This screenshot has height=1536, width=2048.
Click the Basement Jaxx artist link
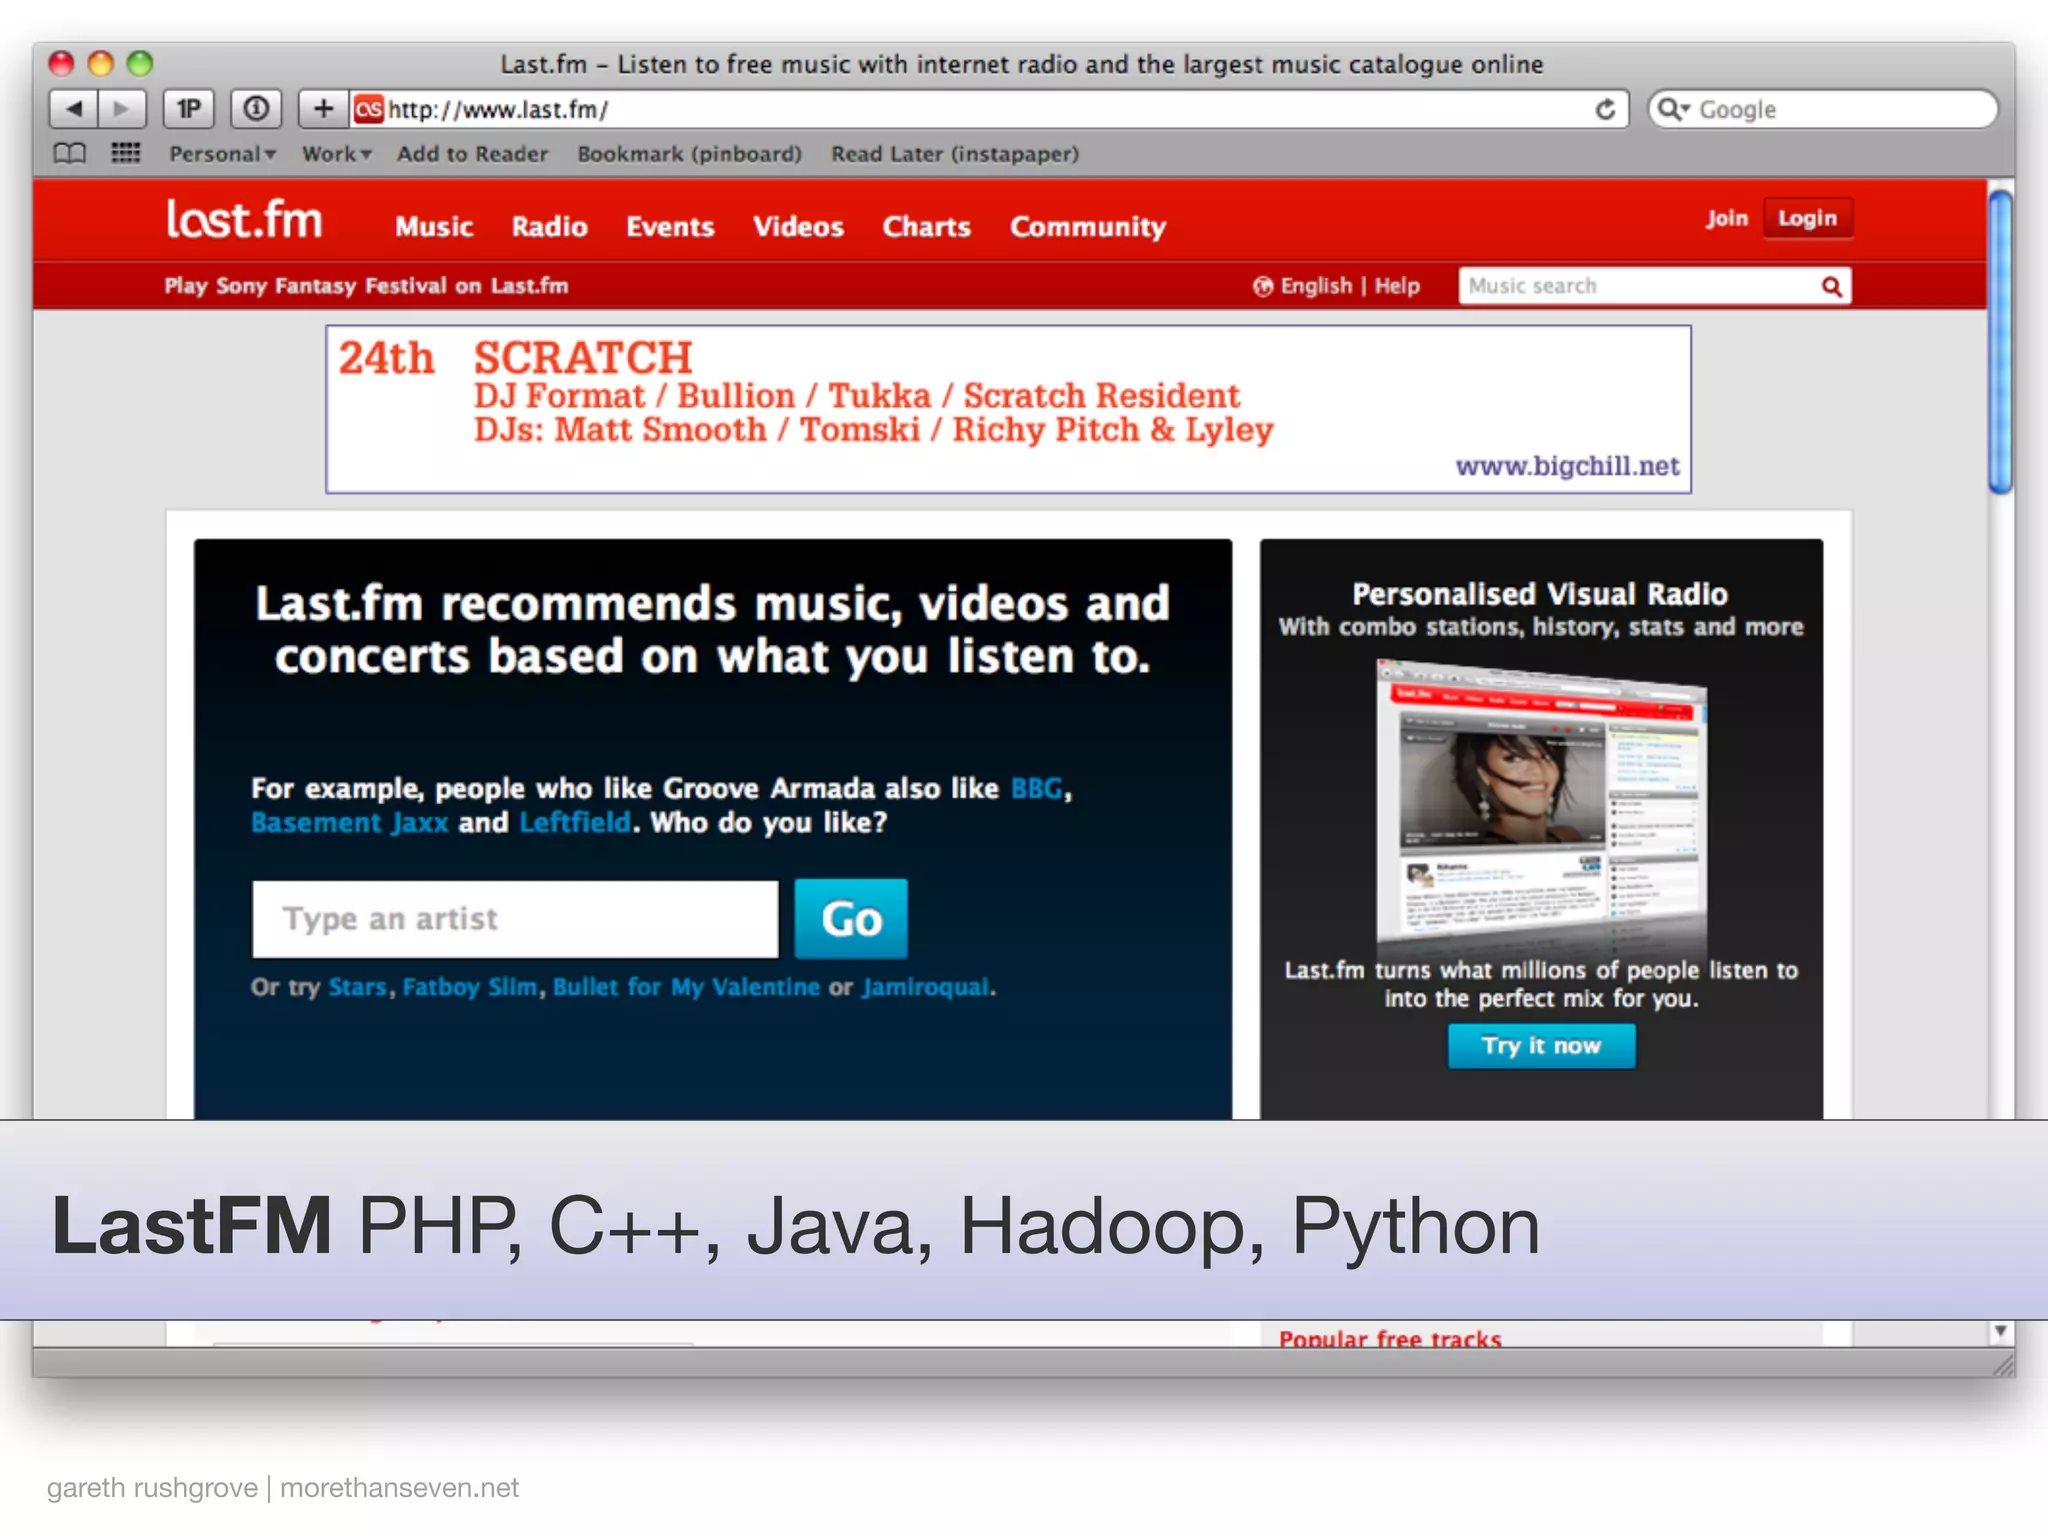[349, 822]
